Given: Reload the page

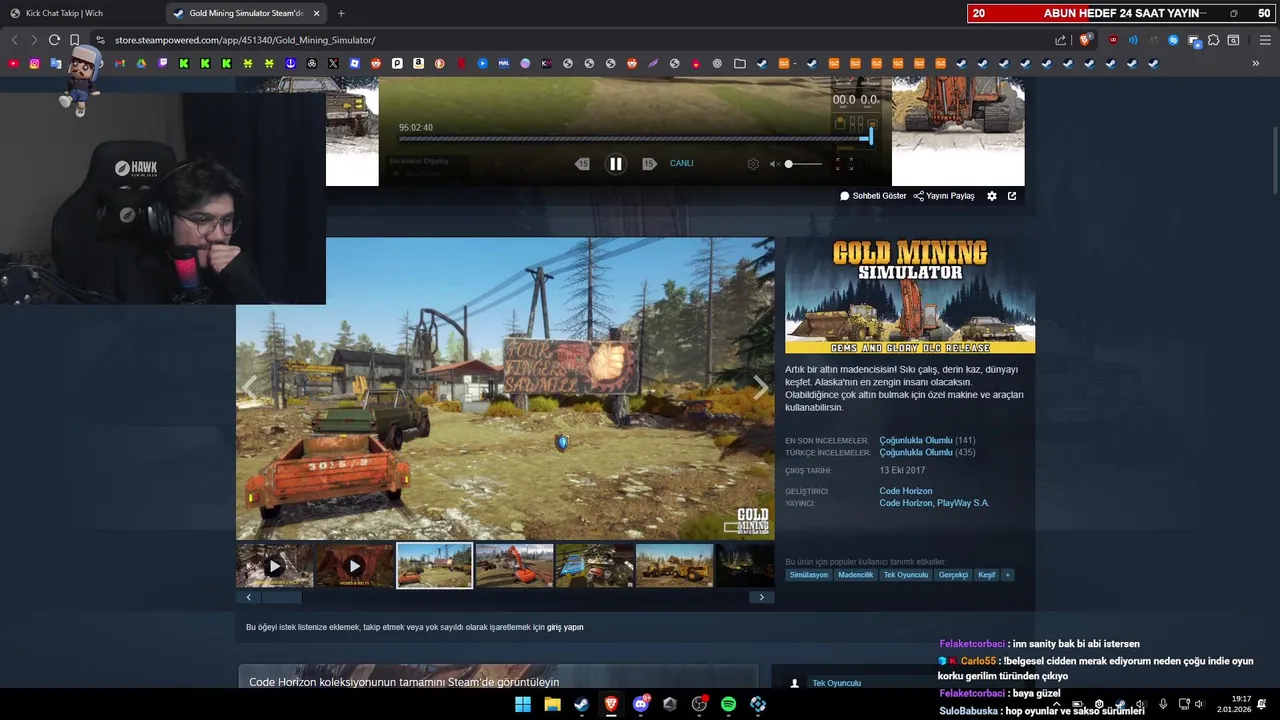Looking at the screenshot, I should 54,40.
